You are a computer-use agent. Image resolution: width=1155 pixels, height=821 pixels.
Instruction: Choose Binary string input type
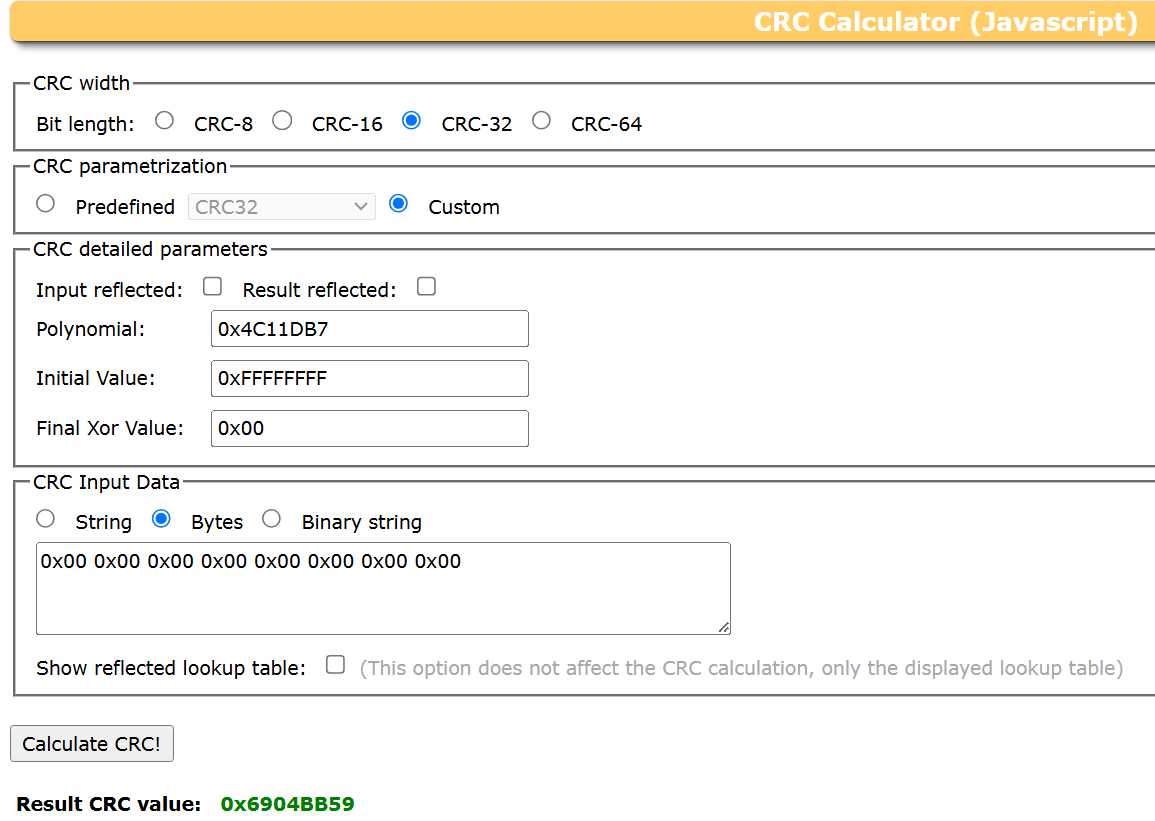[271, 519]
